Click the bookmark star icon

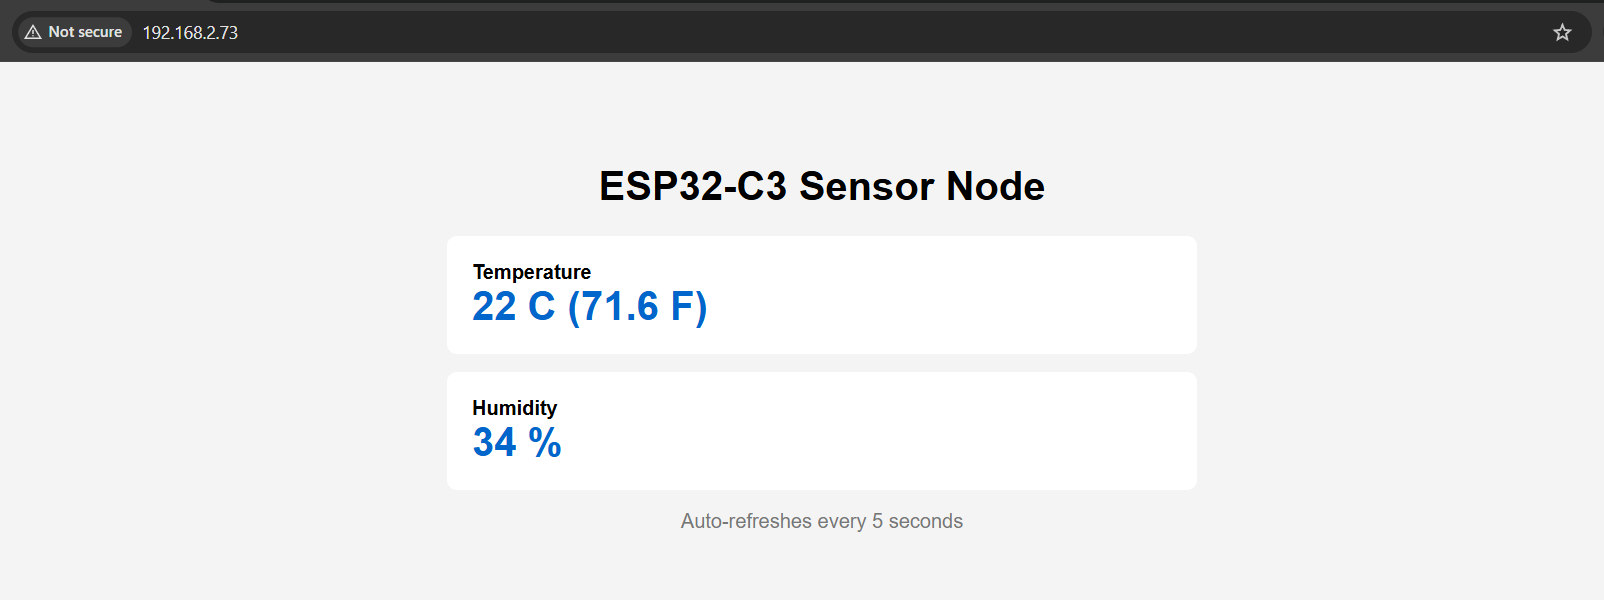pyautogui.click(x=1562, y=33)
